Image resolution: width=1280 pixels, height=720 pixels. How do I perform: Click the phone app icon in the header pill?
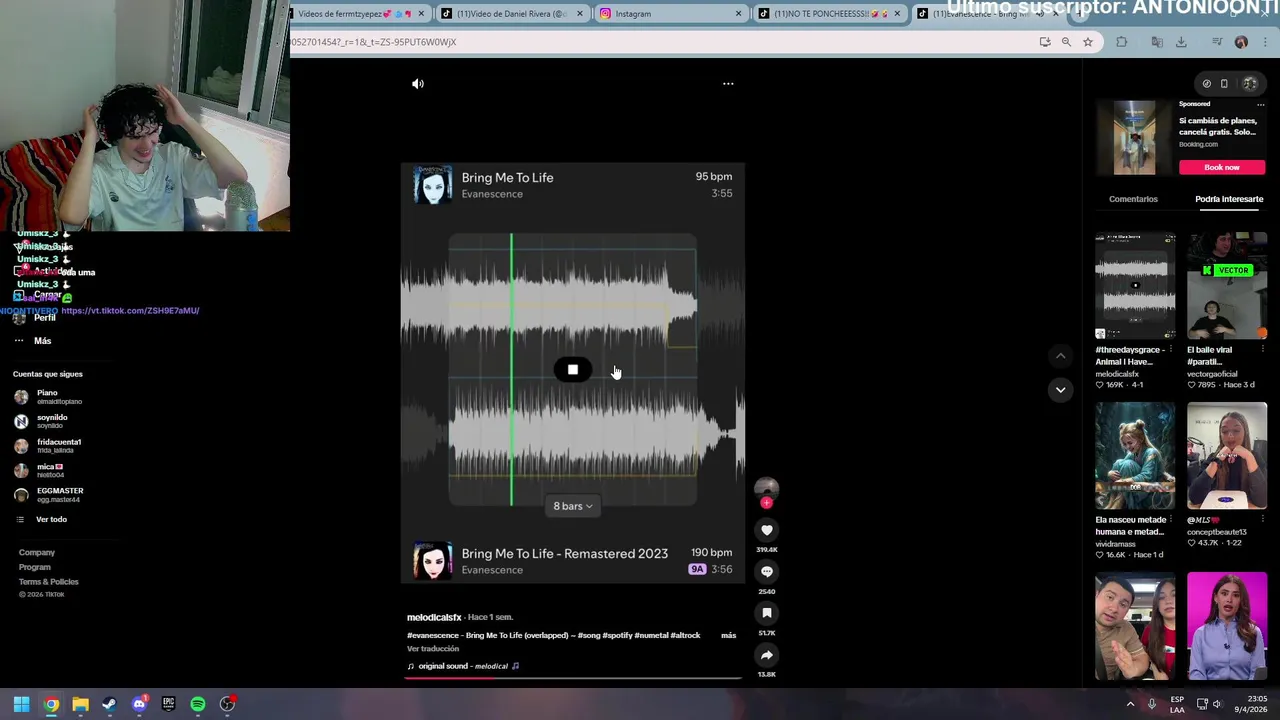coord(1224,84)
